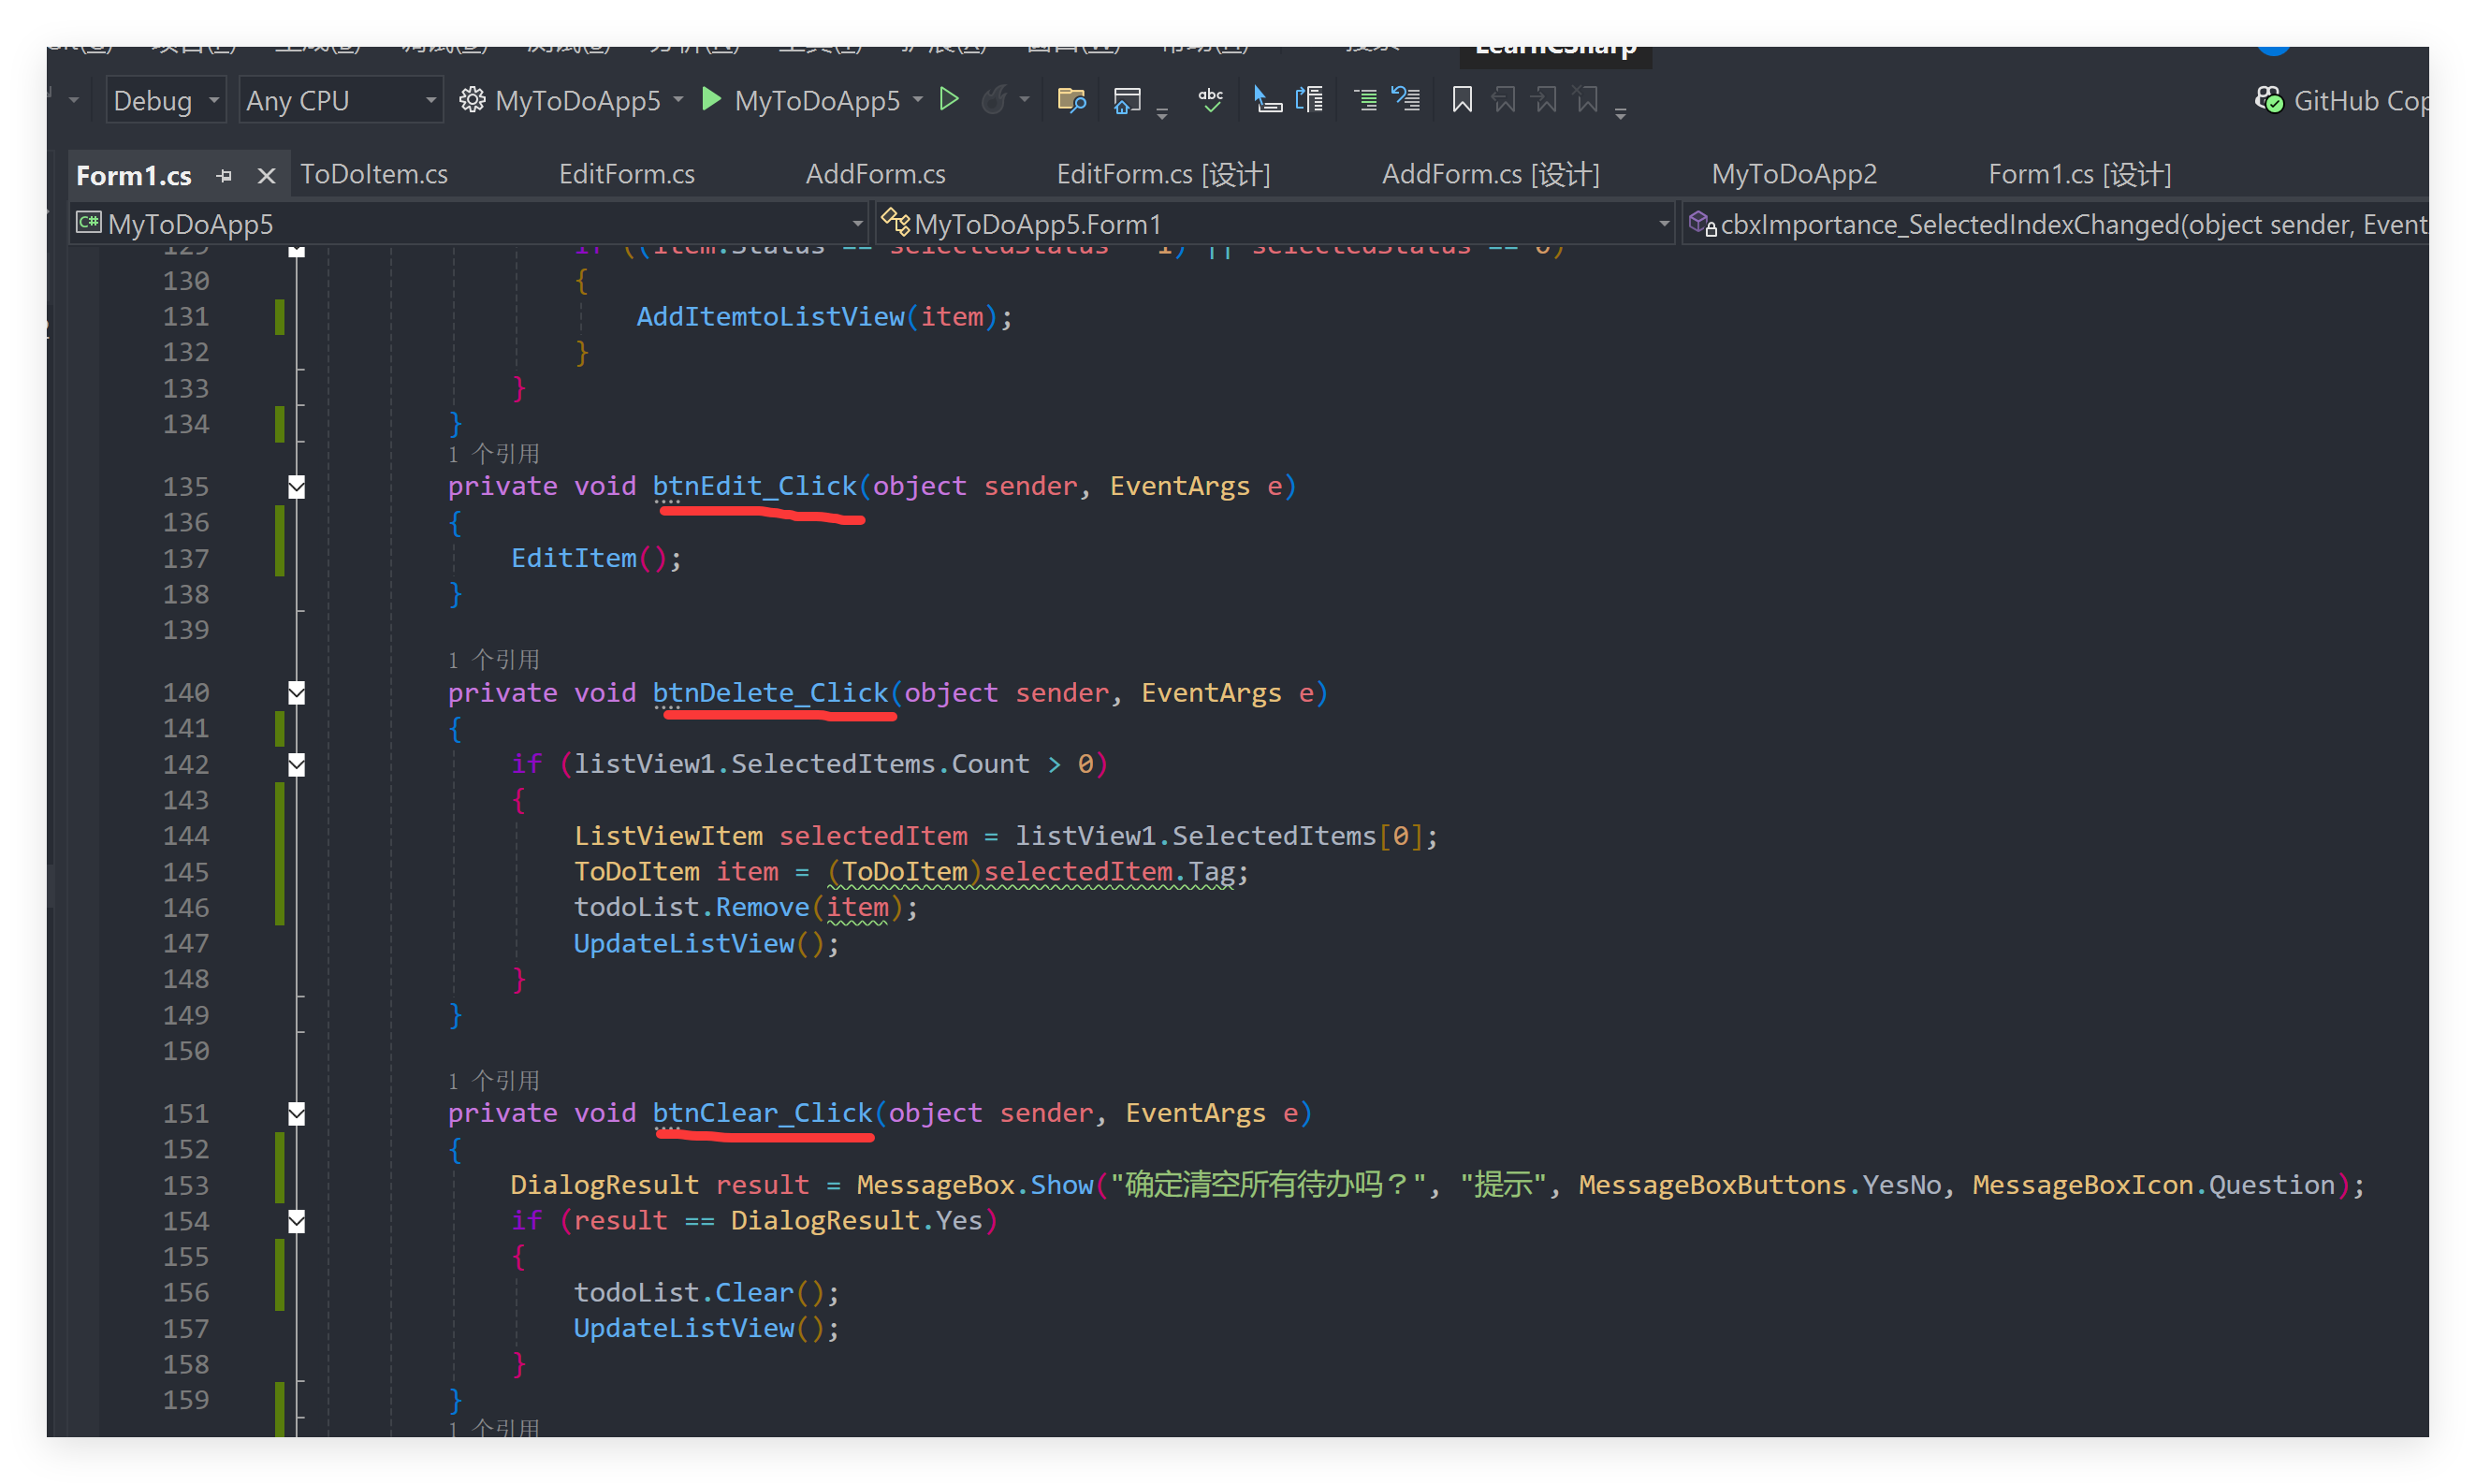
Task: Collapse btnDelete_Click method at line 140
Action: point(297,693)
